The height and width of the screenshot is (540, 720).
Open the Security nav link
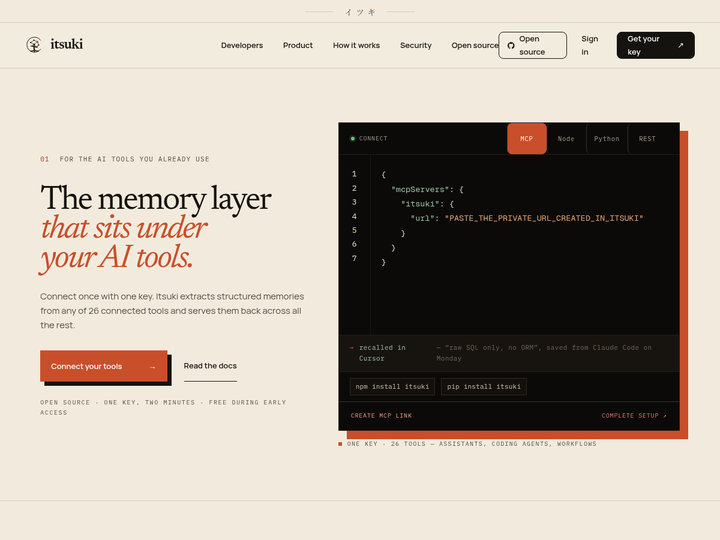(x=416, y=45)
